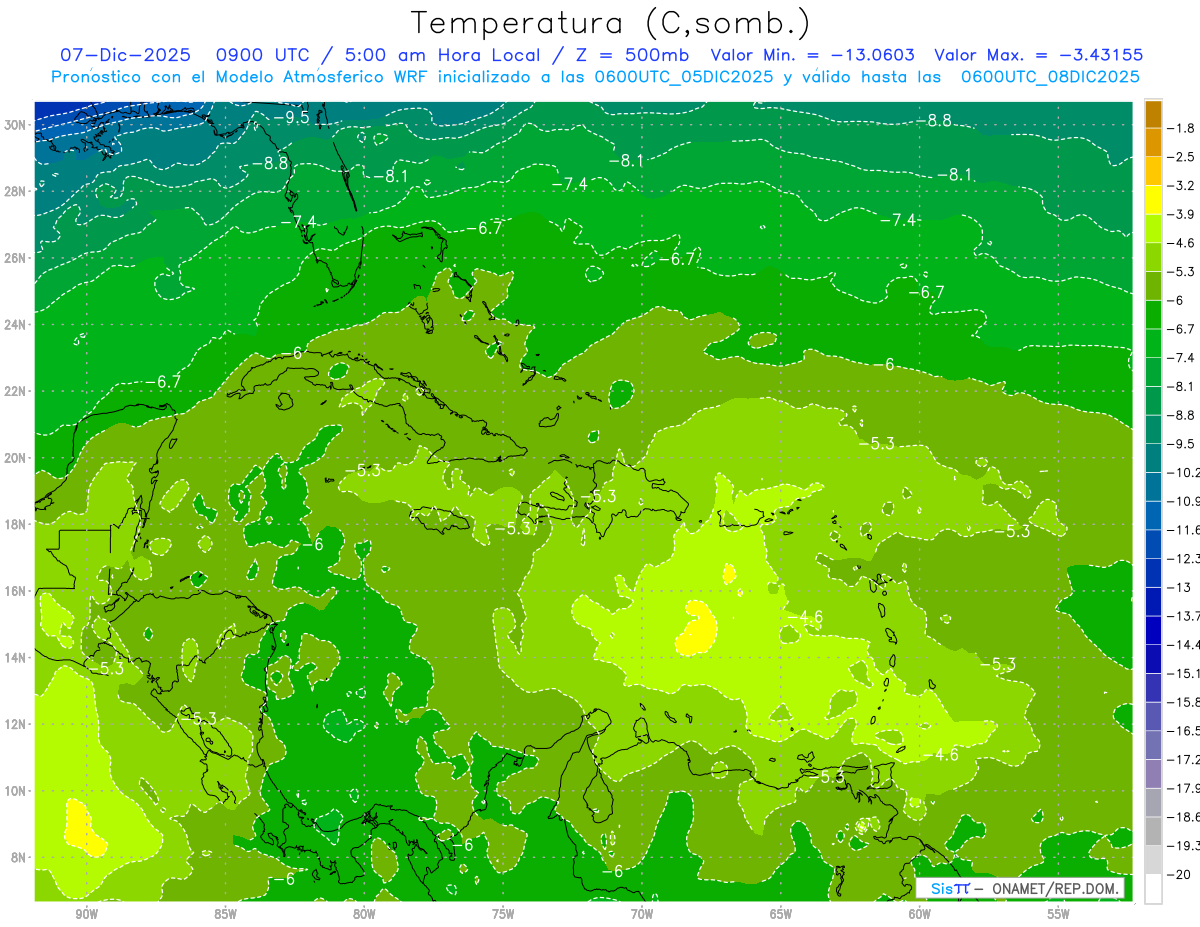
Task: Click the '30N' latitude label
Action: pyautogui.click(x=15, y=125)
